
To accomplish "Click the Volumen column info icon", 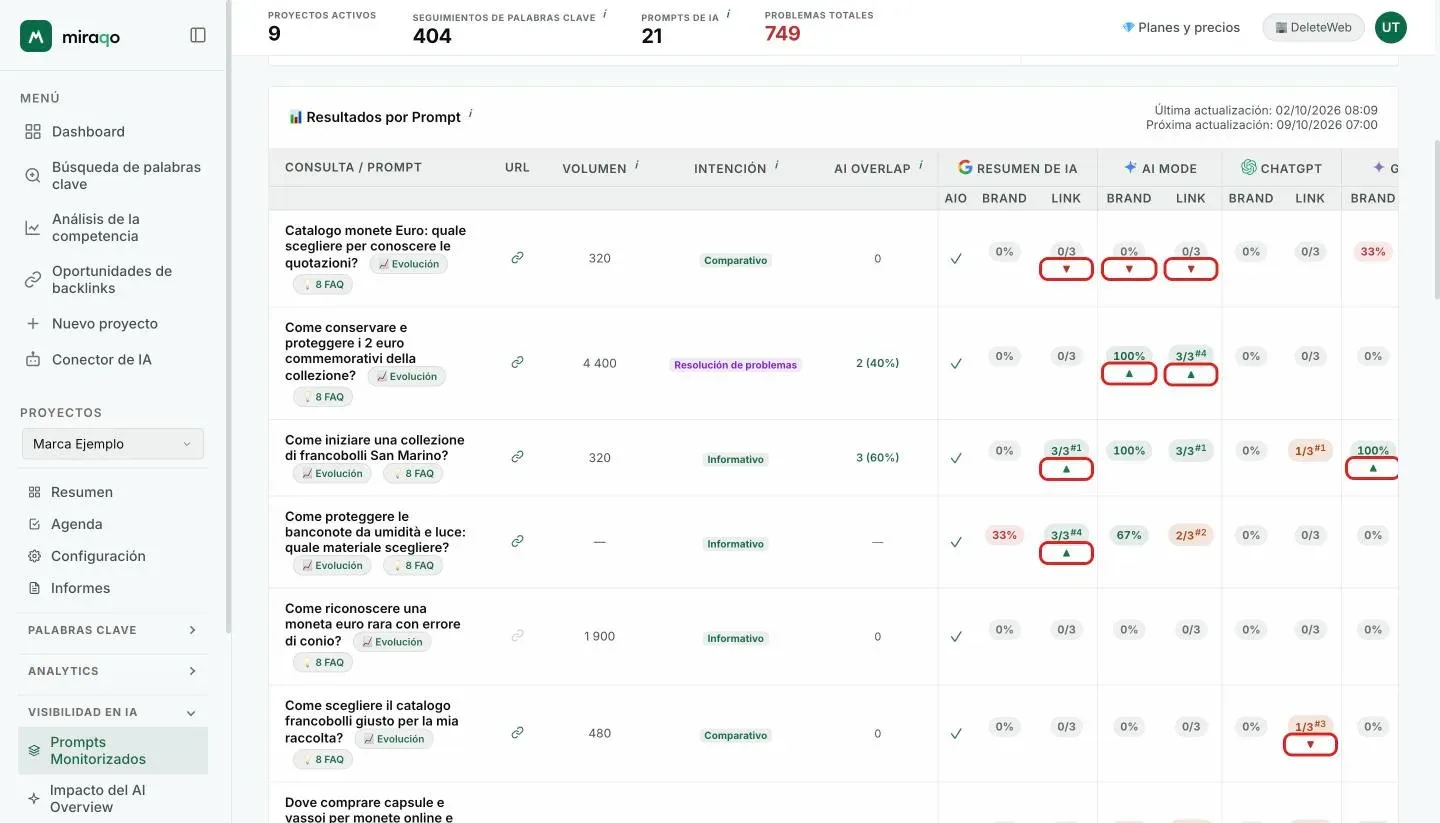I will tap(636, 165).
